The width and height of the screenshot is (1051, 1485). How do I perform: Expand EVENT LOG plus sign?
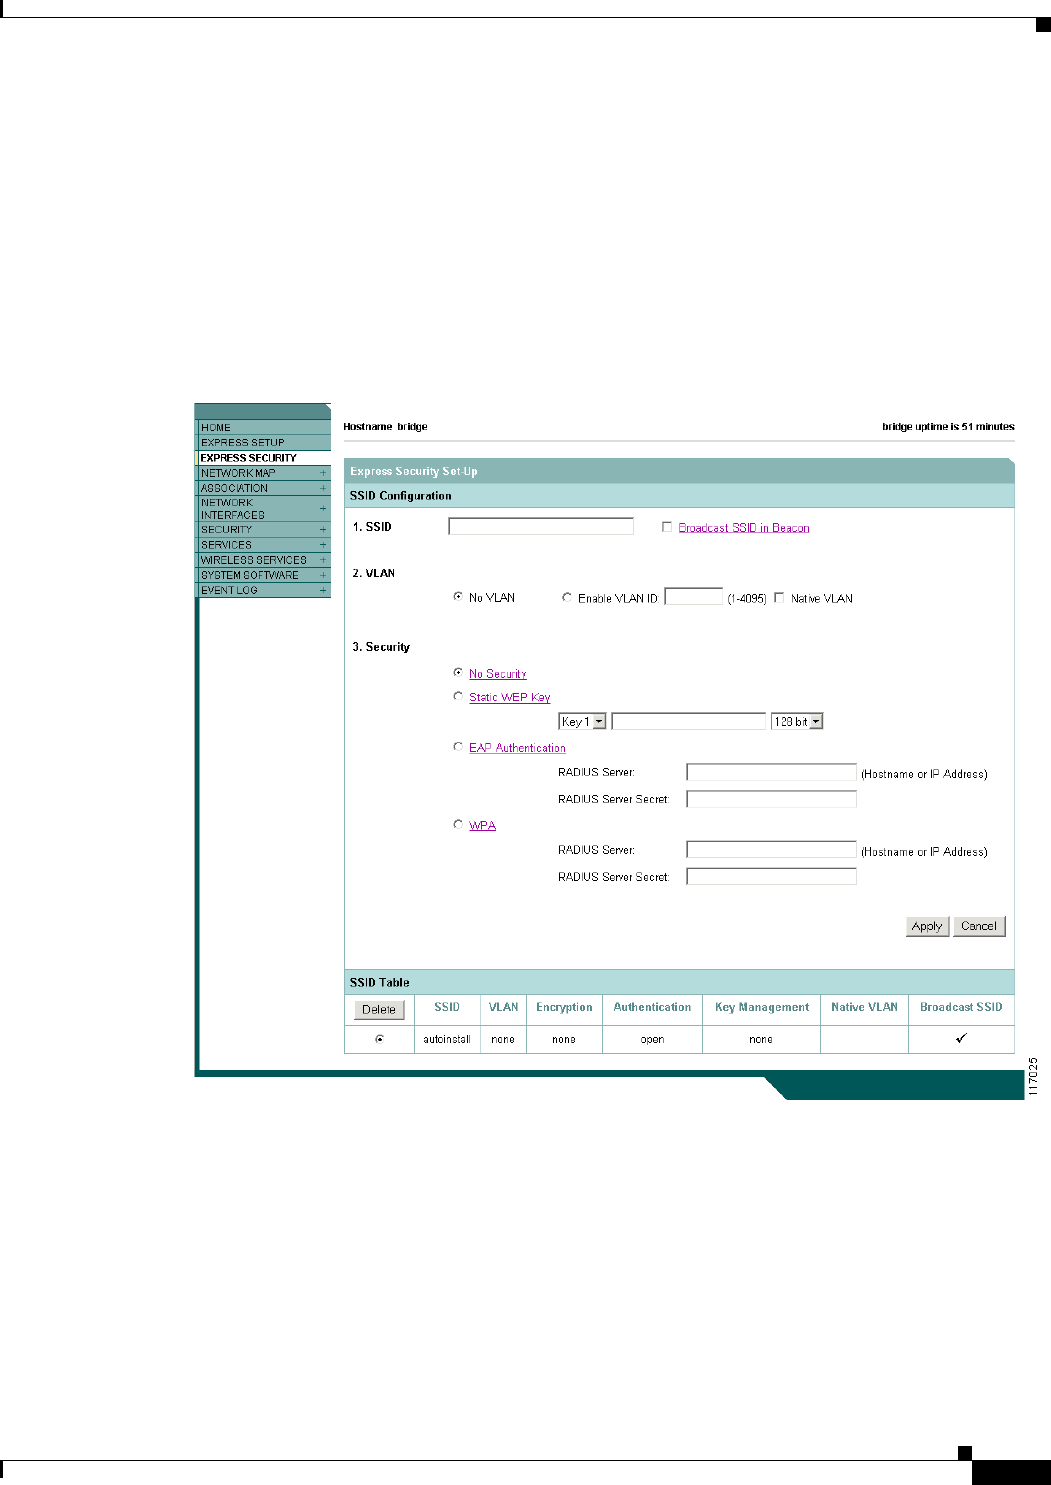[323, 590]
